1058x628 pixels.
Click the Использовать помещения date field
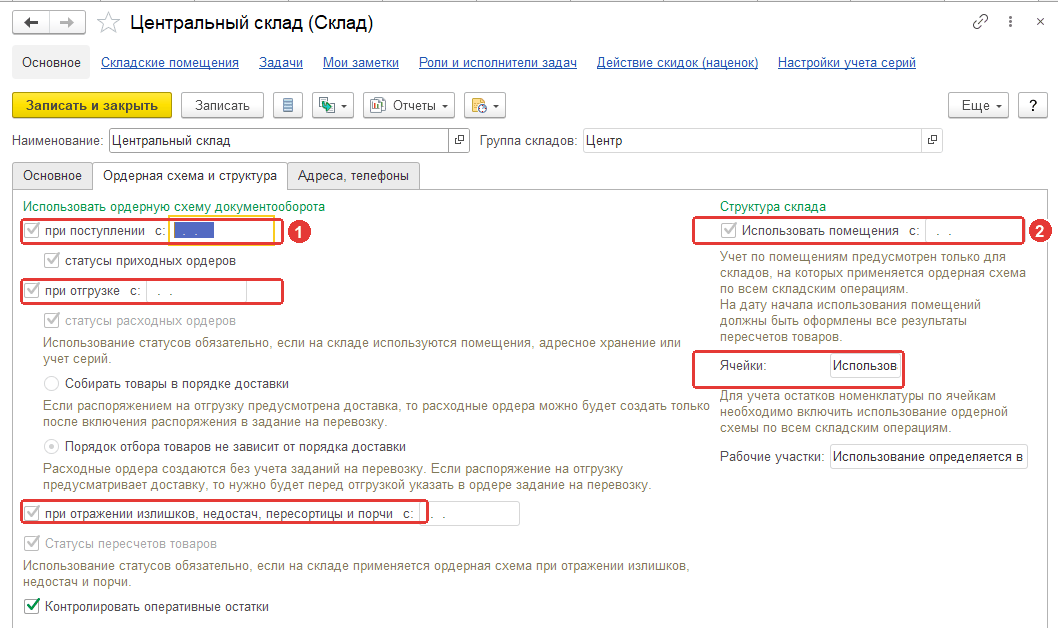[x=974, y=231]
